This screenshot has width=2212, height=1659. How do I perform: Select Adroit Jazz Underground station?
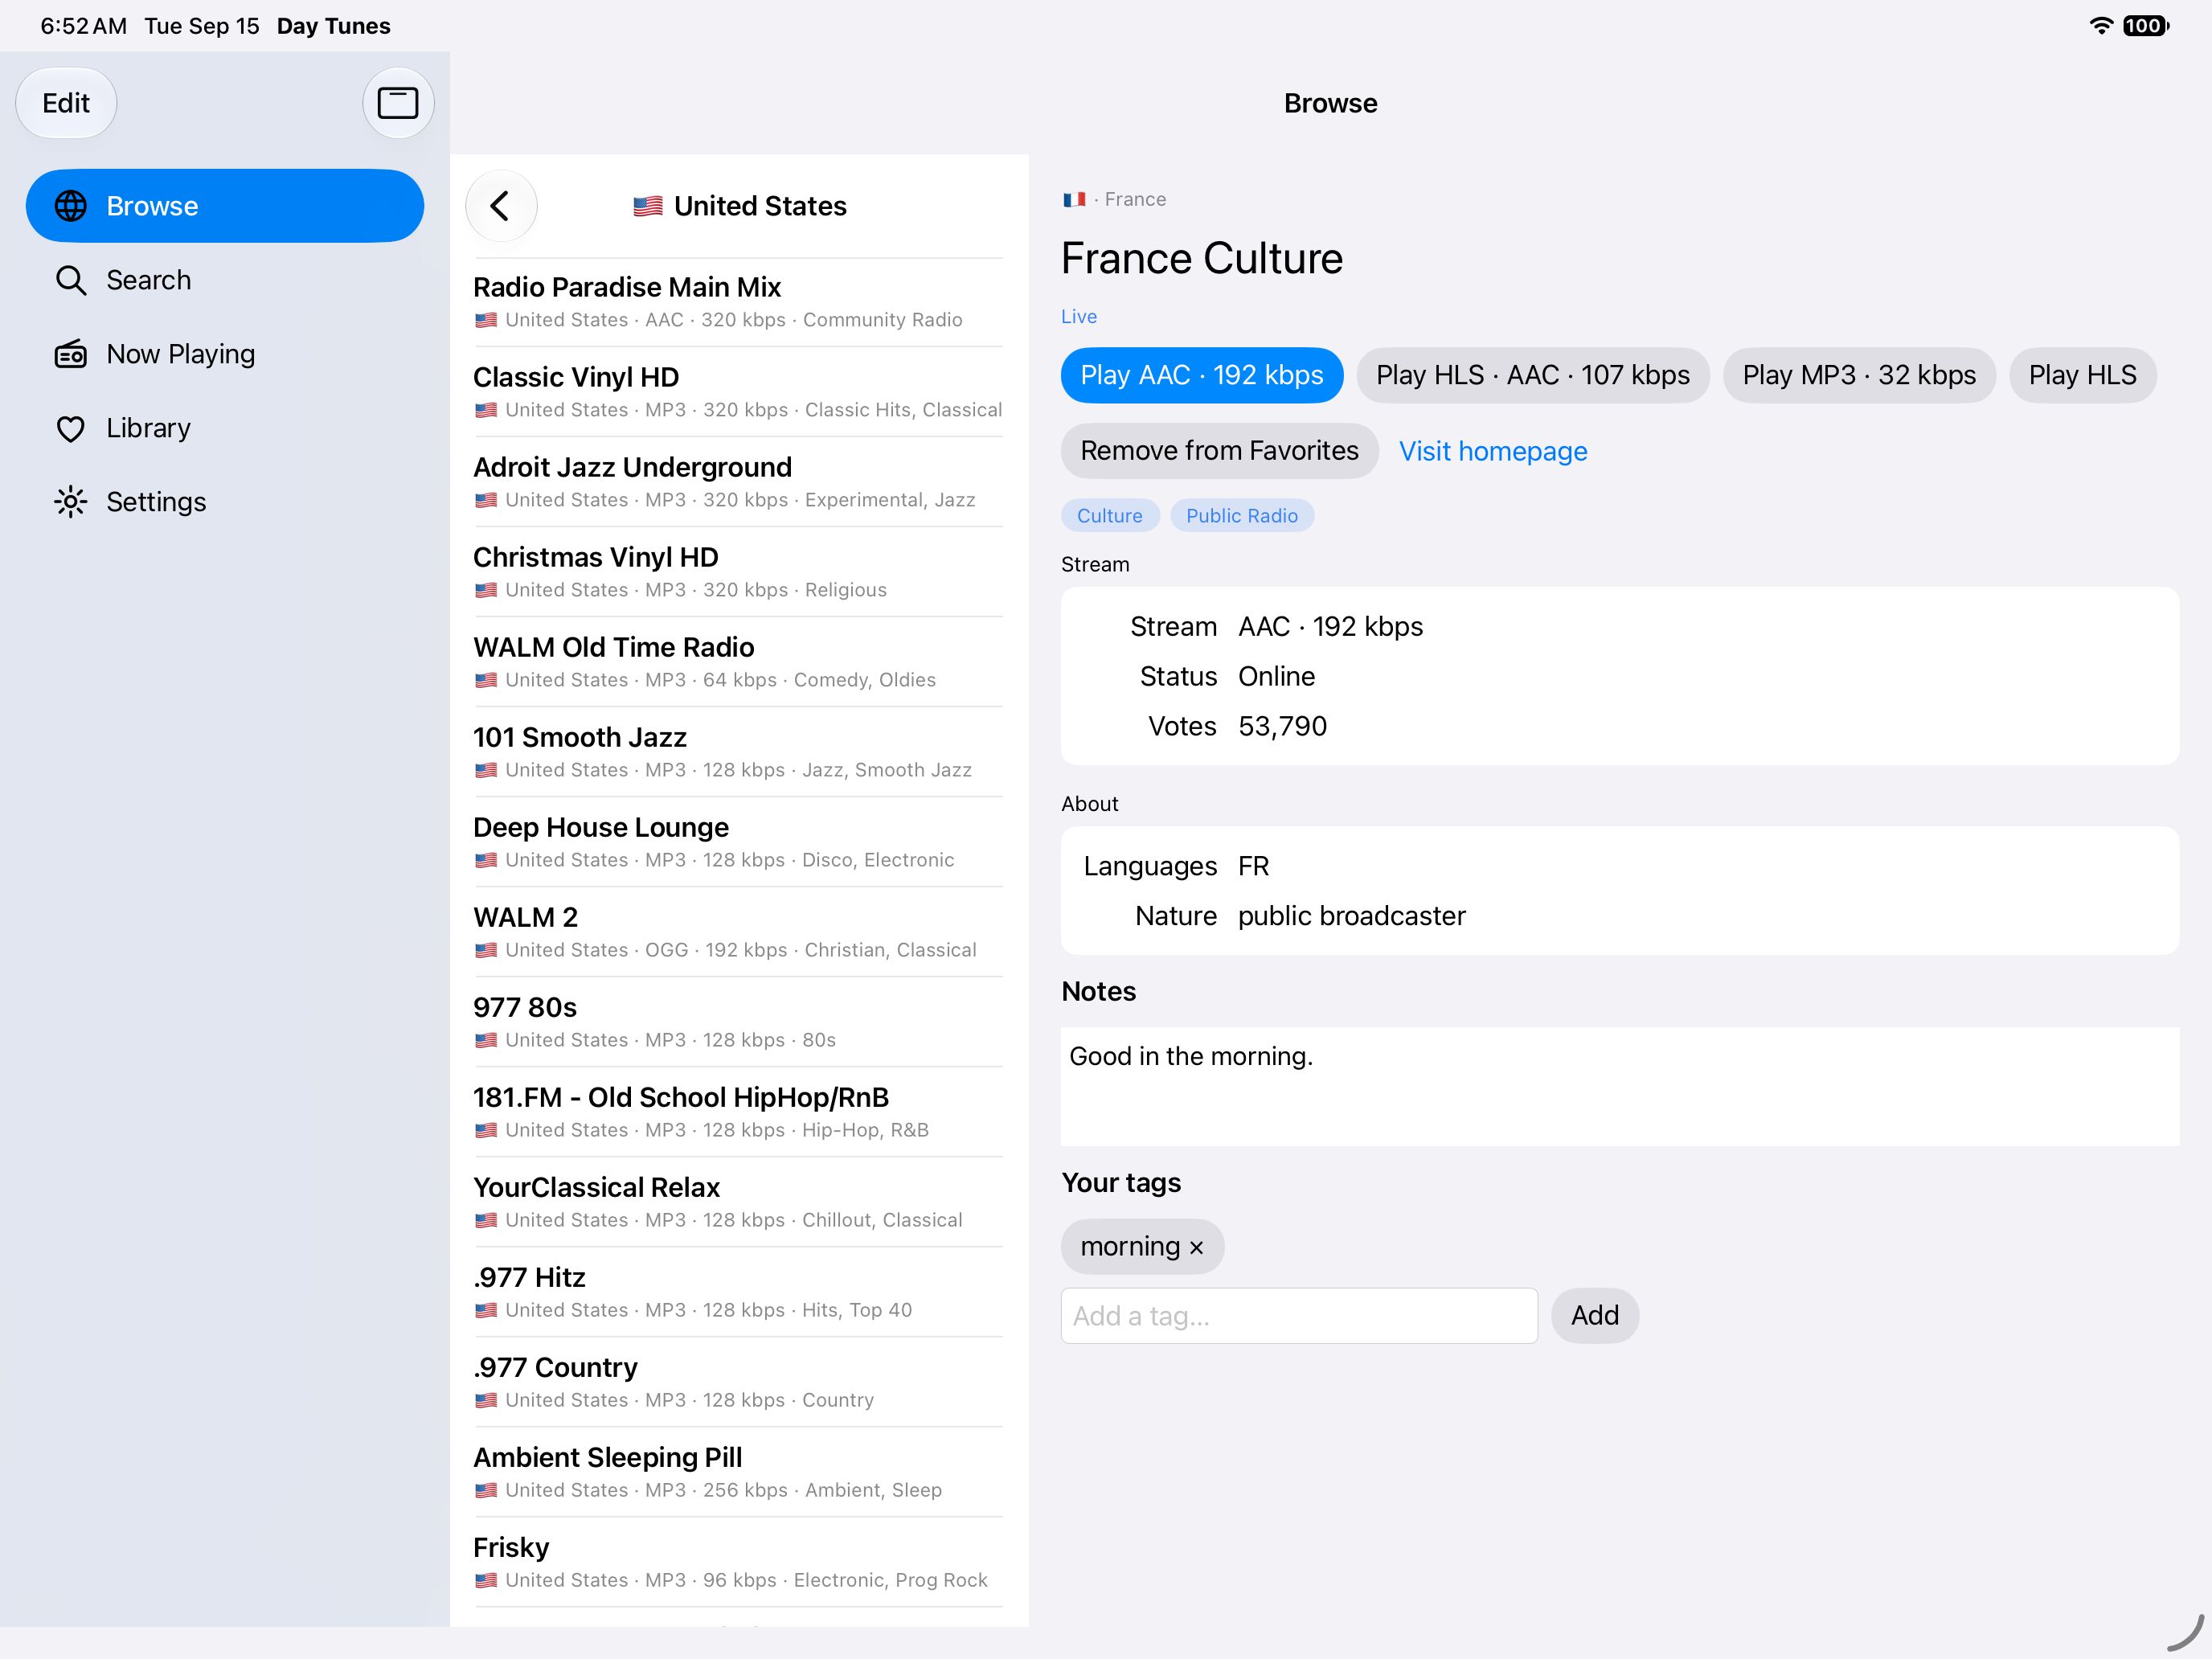tap(738, 482)
